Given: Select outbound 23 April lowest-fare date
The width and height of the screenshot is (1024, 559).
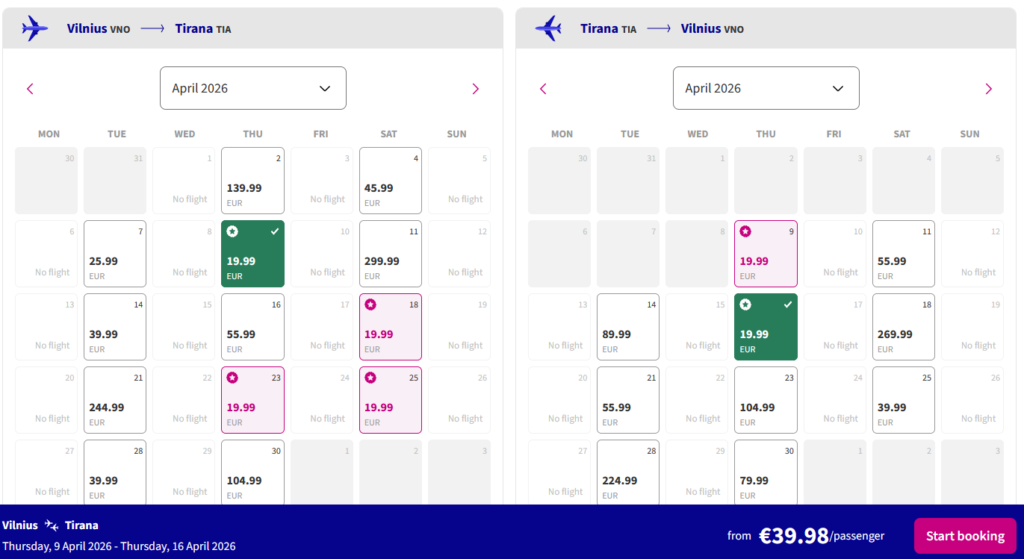Looking at the screenshot, I should point(252,400).
